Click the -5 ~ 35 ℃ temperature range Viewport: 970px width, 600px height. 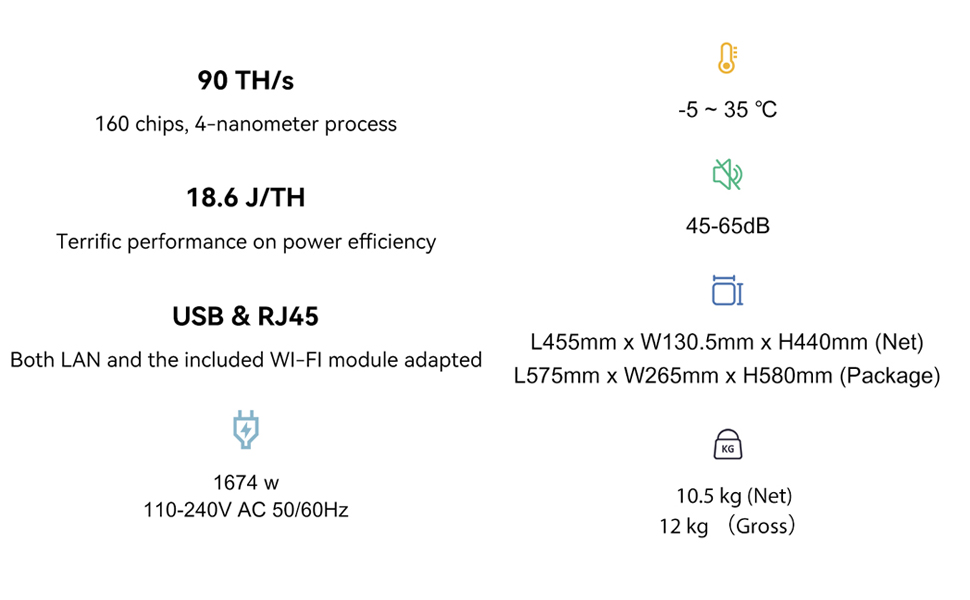point(727,110)
